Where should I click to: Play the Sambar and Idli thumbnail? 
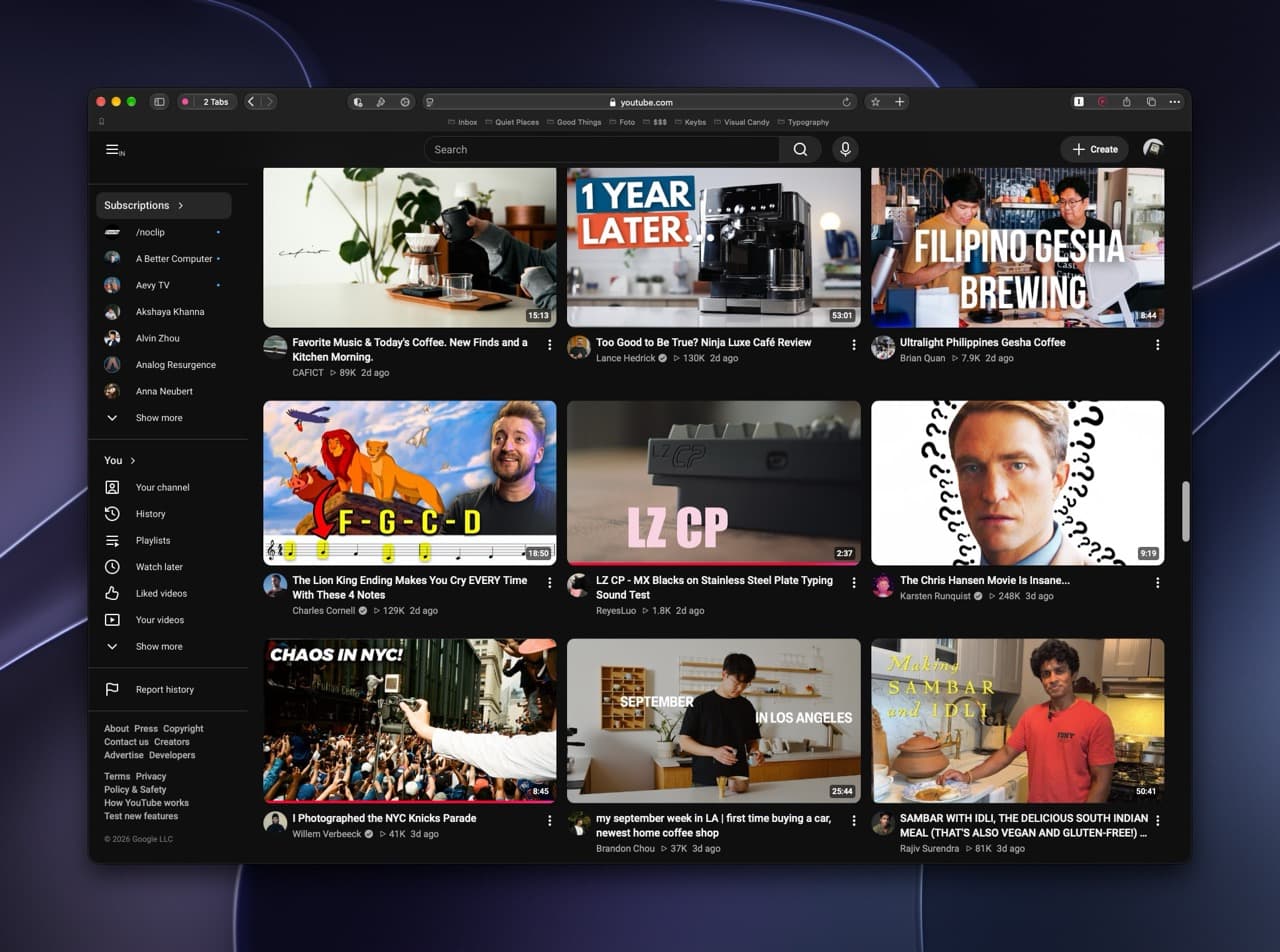(x=1018, y=721)
